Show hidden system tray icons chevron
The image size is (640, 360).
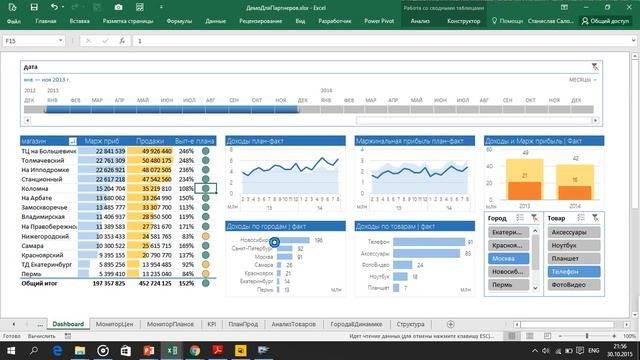tap(534, 351)
